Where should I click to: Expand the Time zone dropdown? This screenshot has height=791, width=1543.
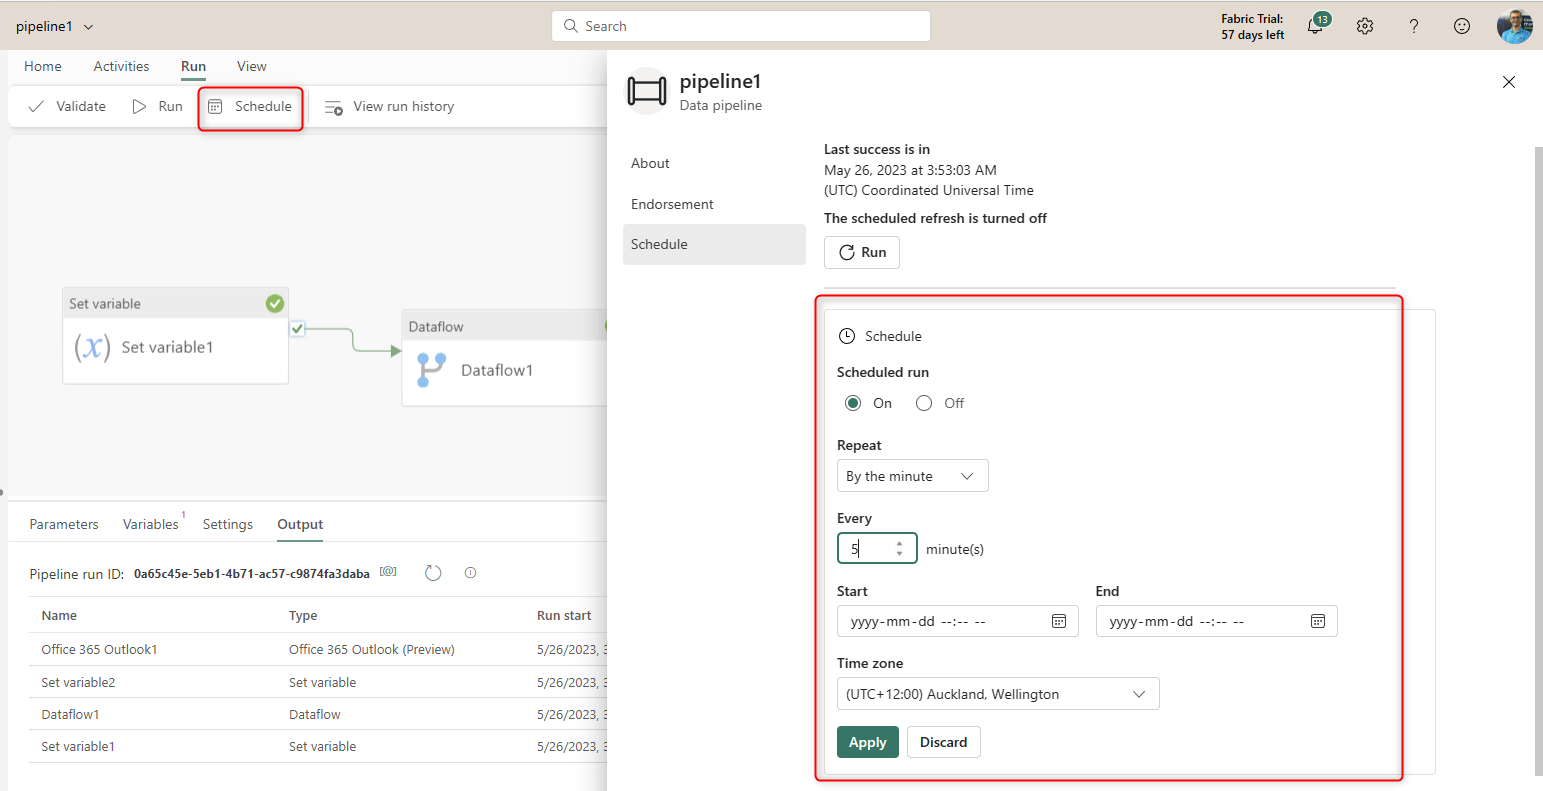(997, 694)
